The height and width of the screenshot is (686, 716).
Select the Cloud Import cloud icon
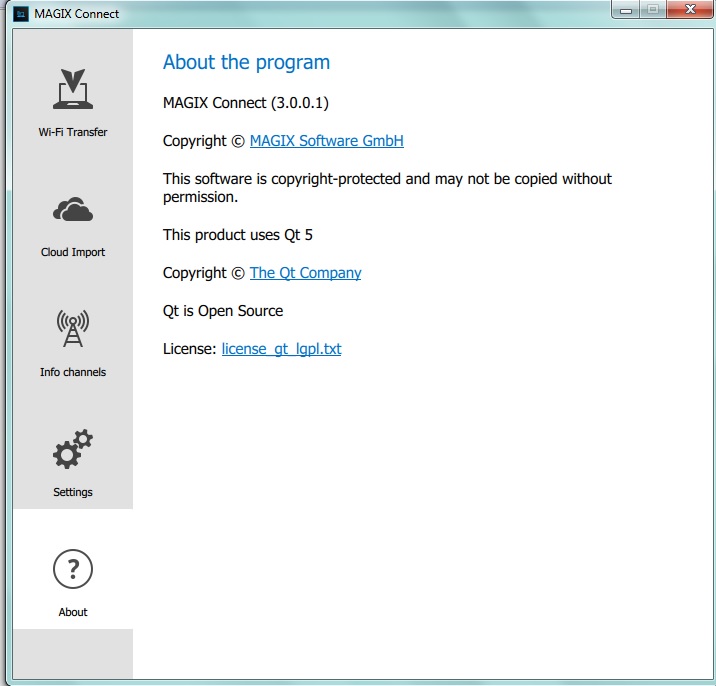(x=73, y=210)
